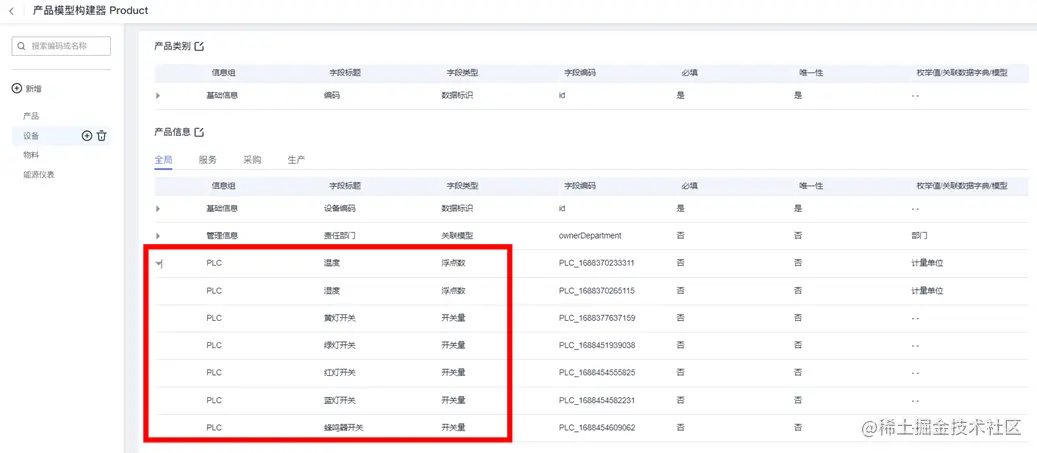Click field code PLC_1688454609062
Viewport: 1037px width, 453px height.
pos(597,428)
